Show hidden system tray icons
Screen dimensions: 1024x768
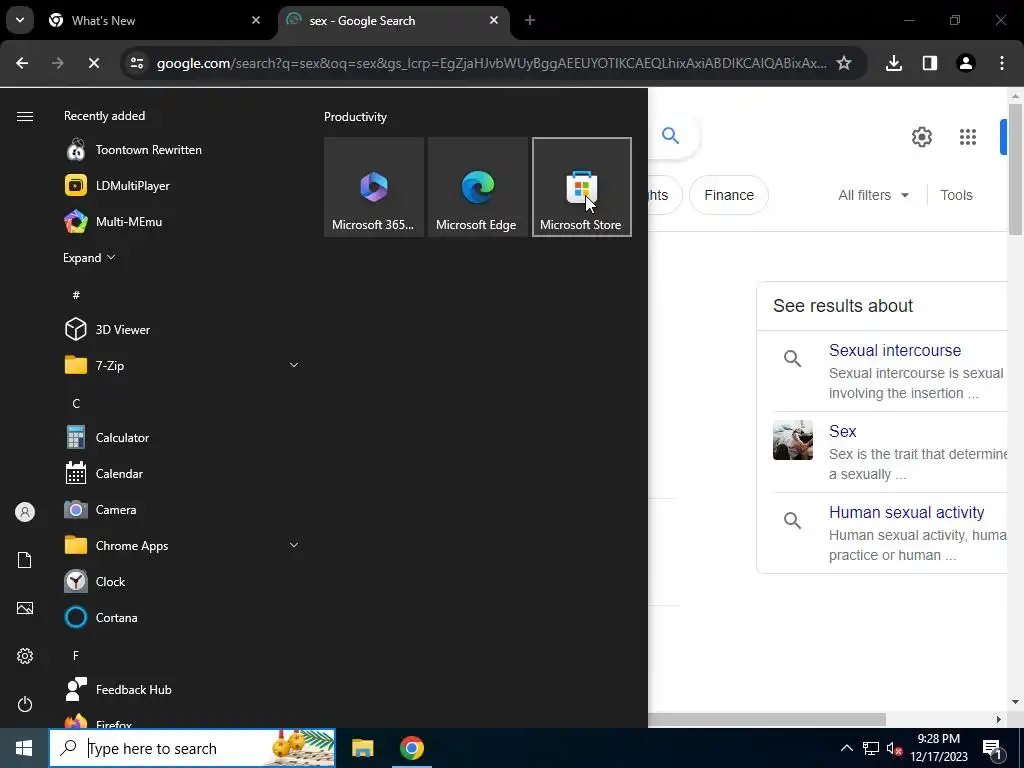[846, 748]
